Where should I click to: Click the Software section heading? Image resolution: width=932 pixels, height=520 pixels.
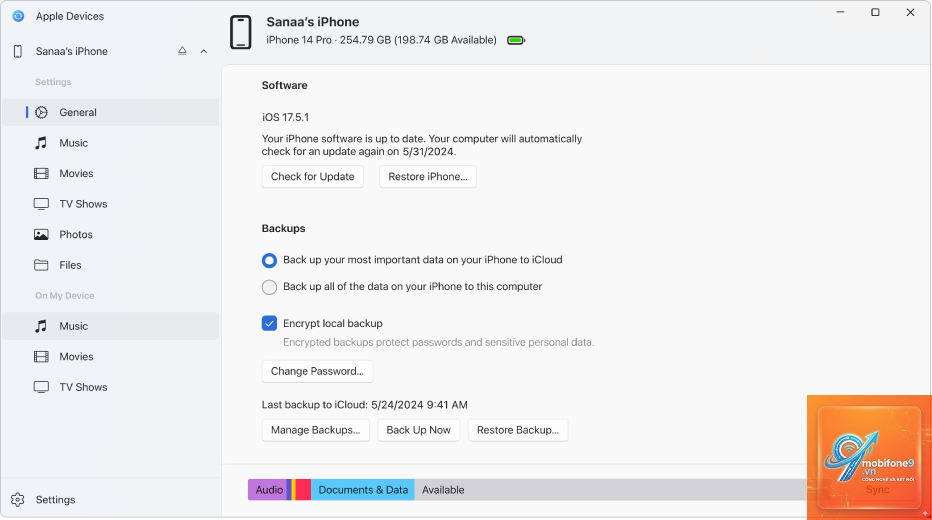pyautogui.click(x=285, y=85)
